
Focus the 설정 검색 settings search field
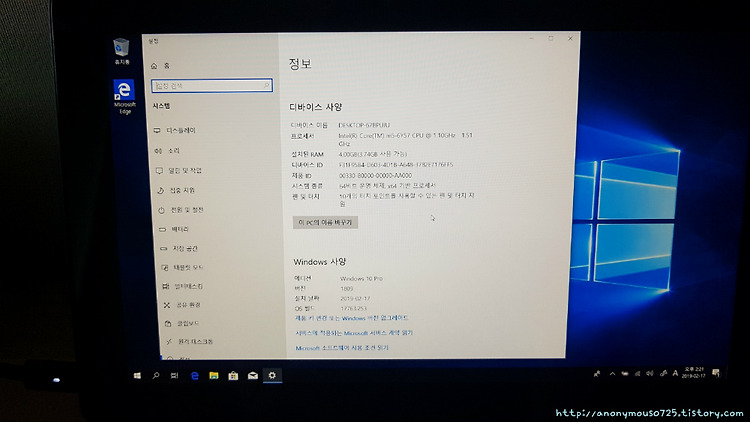click(x=212, y=86)
